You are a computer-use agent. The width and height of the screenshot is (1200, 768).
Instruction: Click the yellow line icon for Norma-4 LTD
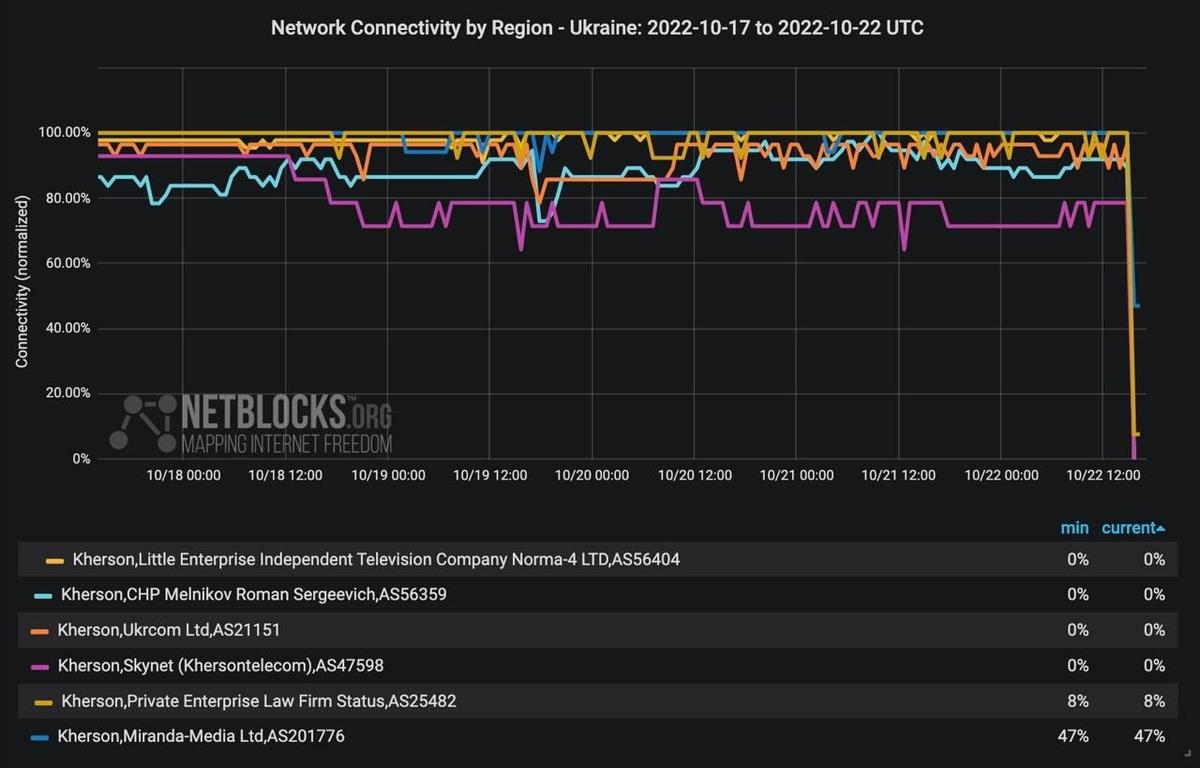pyautogui.click(x=55, y=559)
